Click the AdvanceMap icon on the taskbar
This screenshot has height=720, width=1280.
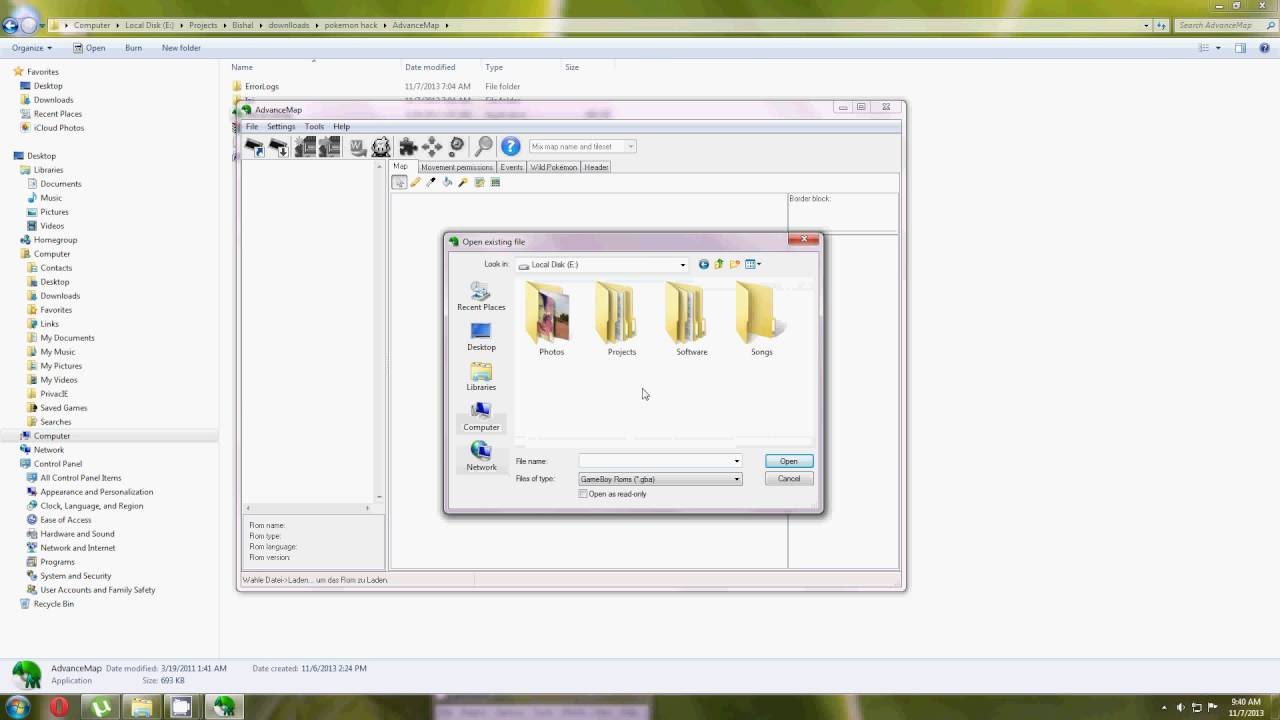tap(223, 707)
